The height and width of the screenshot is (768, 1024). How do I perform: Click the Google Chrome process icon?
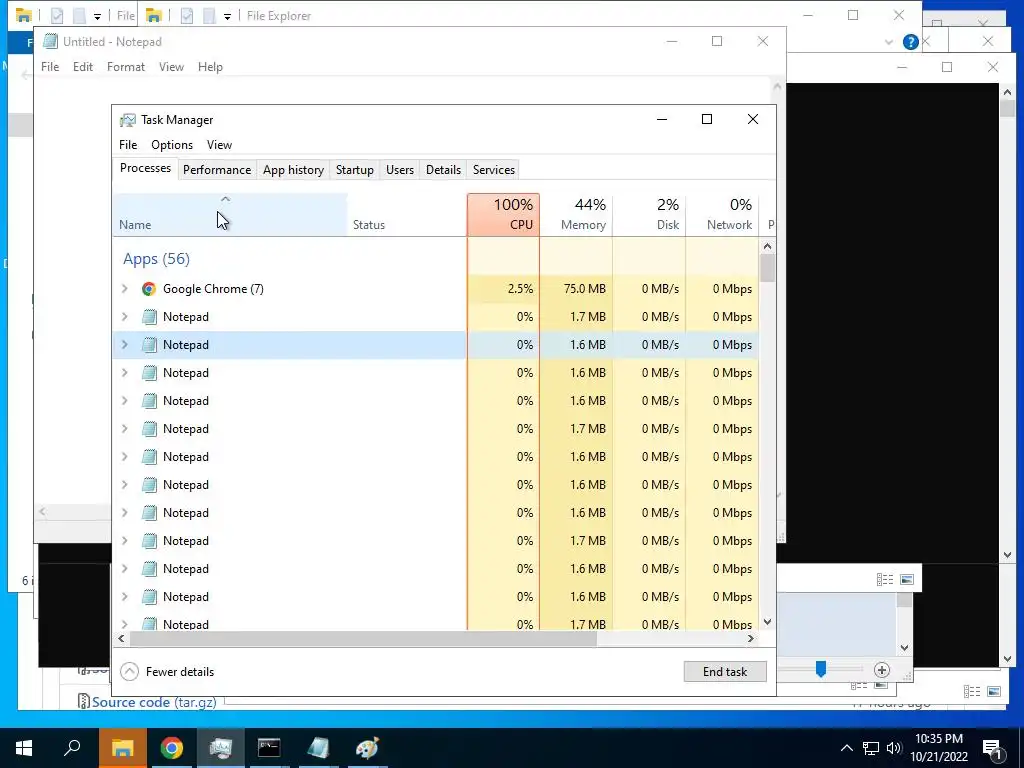click(149, 289)
